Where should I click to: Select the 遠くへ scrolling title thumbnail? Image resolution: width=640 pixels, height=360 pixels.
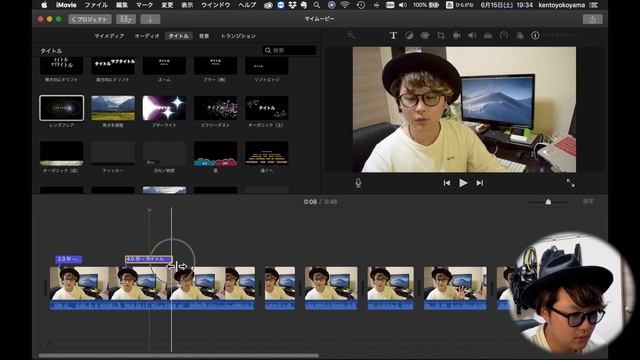point(267,153)
